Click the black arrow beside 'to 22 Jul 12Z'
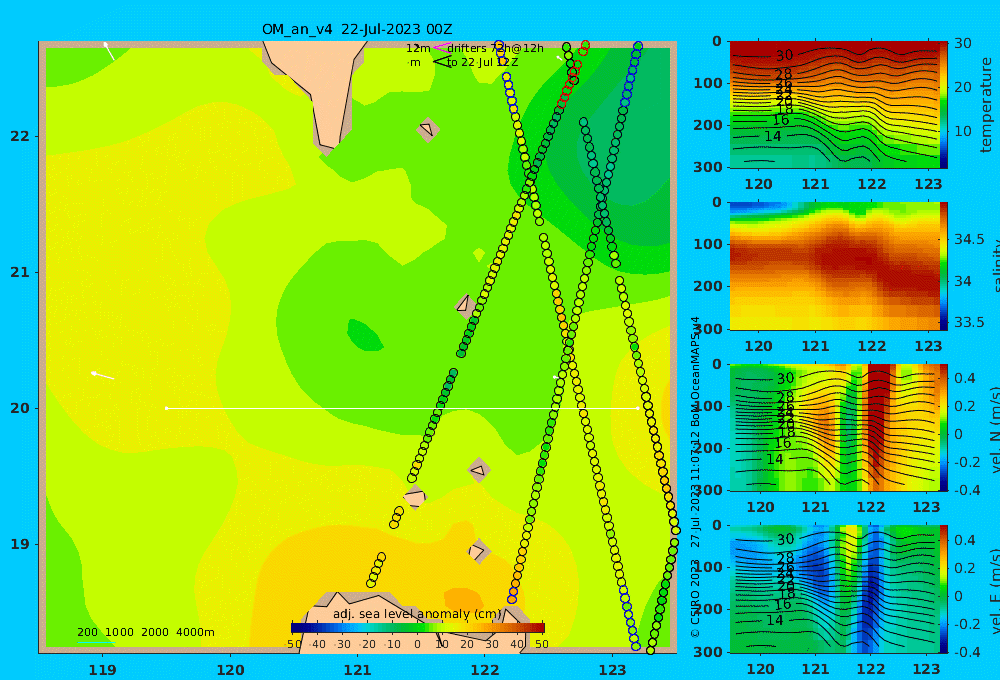 pos(442,62)
